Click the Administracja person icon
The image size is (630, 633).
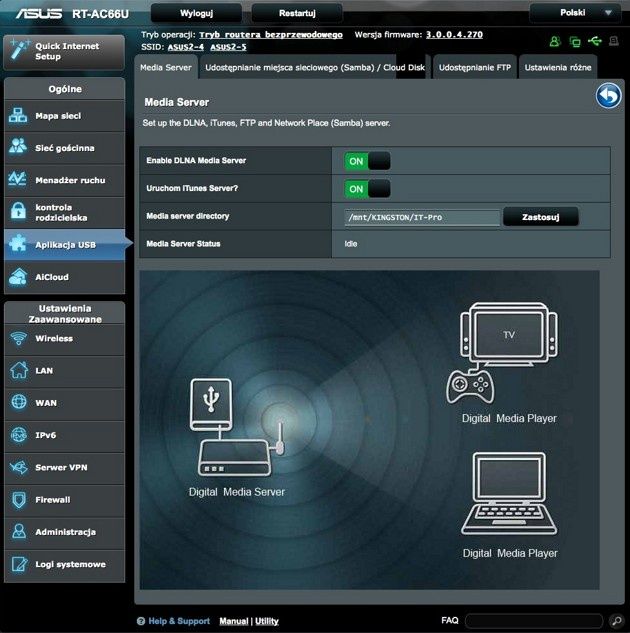19,532
